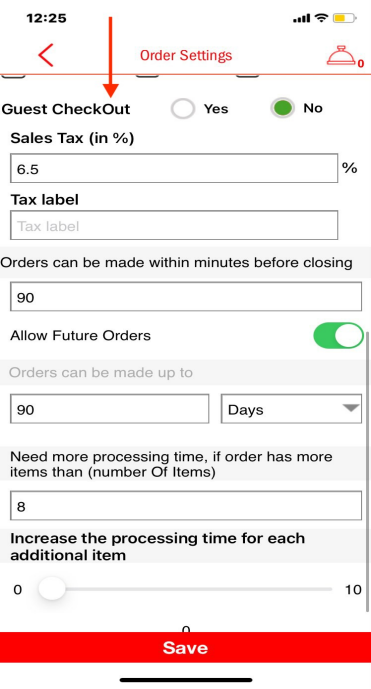Tap the Order Settings title
The image size is (371, 689).
[186, 55]
